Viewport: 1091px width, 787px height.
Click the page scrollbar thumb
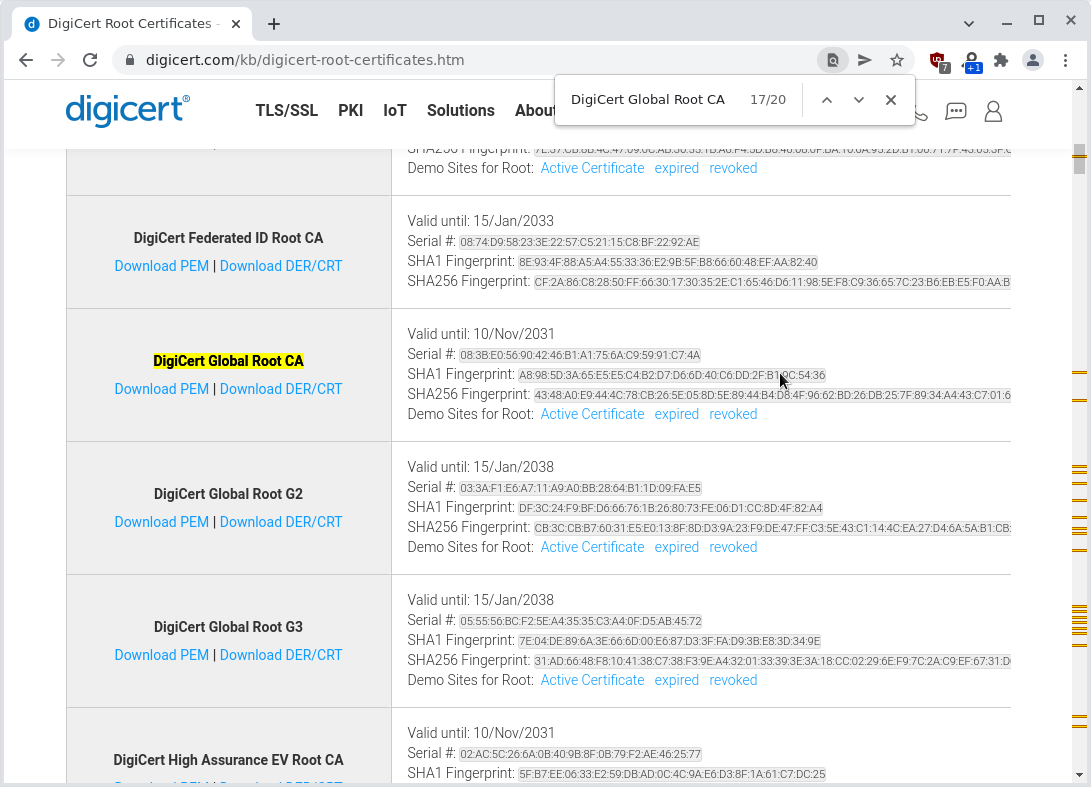(1079, 159)
